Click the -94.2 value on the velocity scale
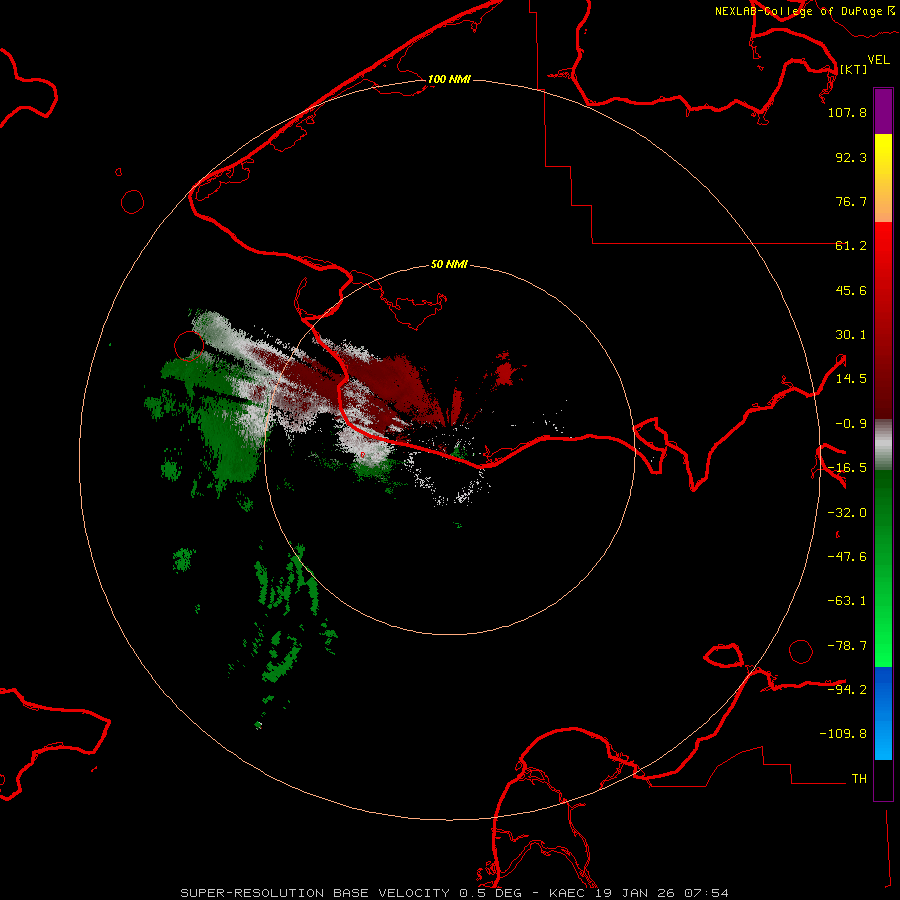900x900 pixels. [847, 689]
